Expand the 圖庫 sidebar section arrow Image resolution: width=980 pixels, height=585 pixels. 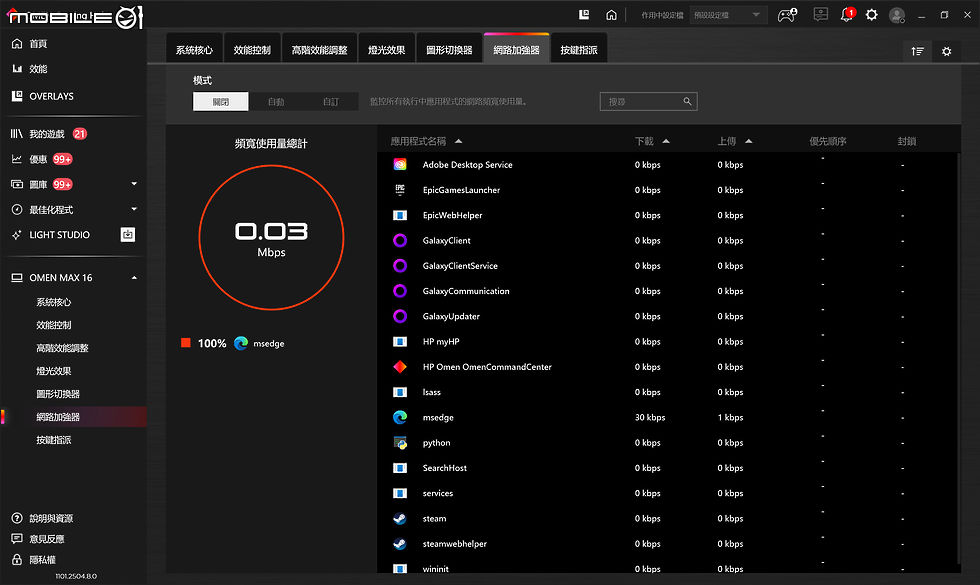tap(134, 184)
